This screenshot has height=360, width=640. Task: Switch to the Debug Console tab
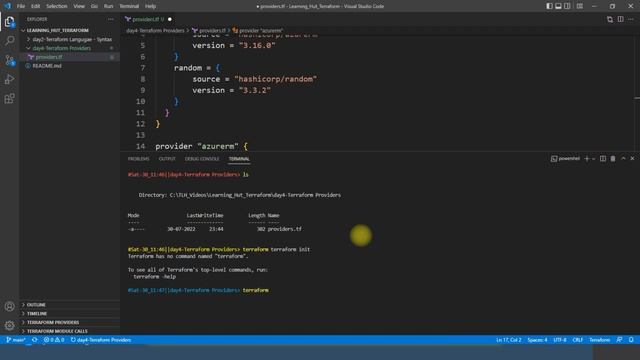pyautogui.click(x=202, y=159)
